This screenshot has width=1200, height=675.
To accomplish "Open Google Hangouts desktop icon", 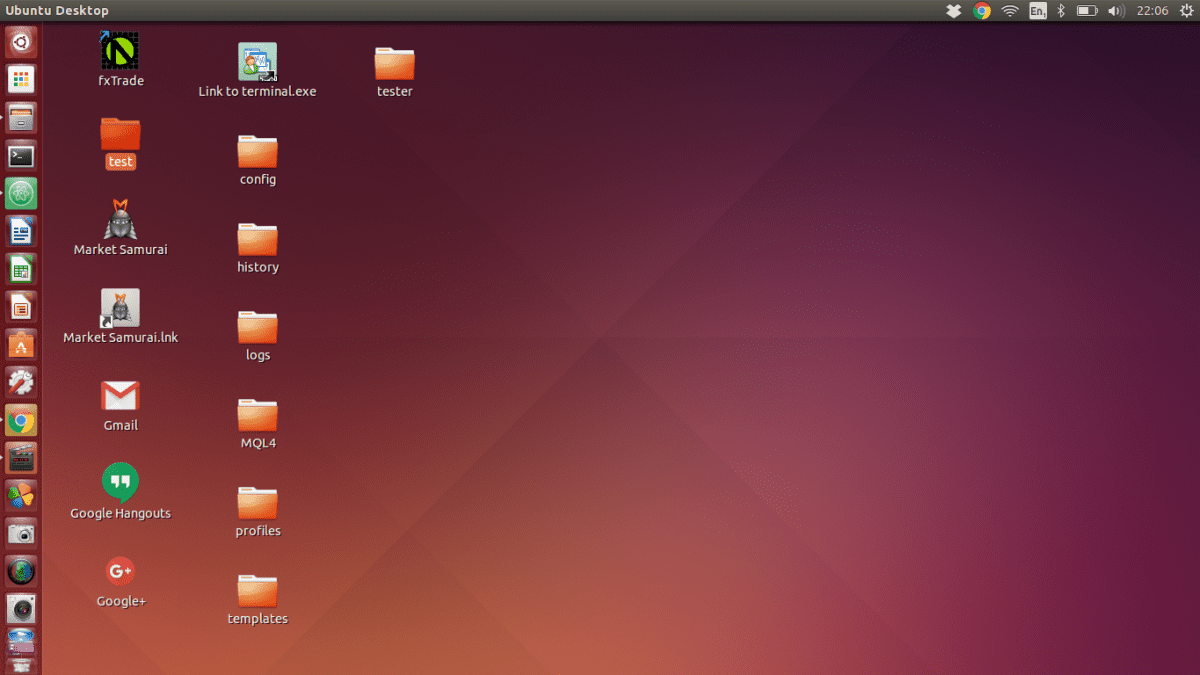I will click(120, 483).
